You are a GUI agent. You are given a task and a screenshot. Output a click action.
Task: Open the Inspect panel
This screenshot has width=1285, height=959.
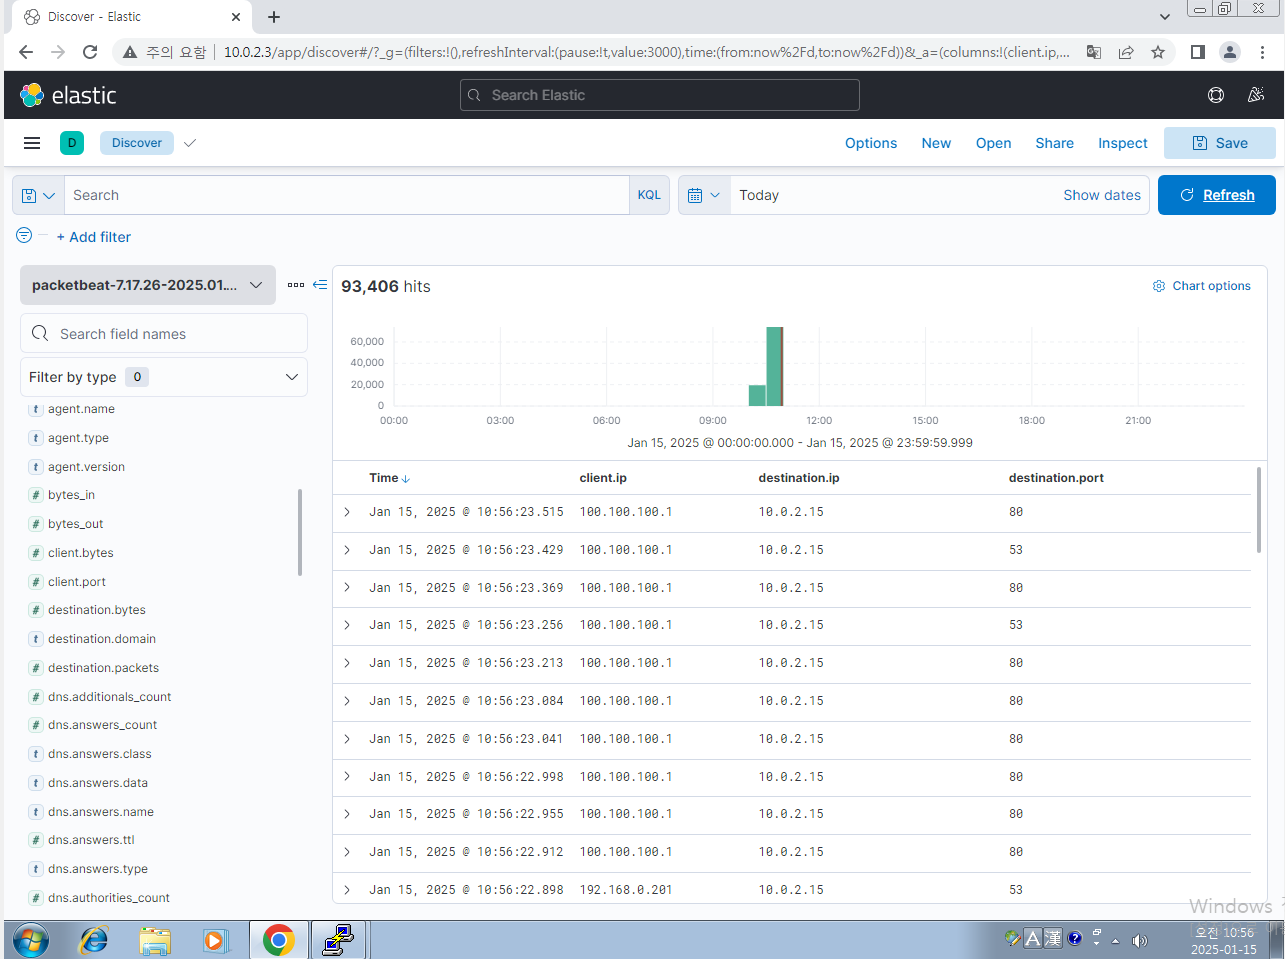[x=1123, y=143]
